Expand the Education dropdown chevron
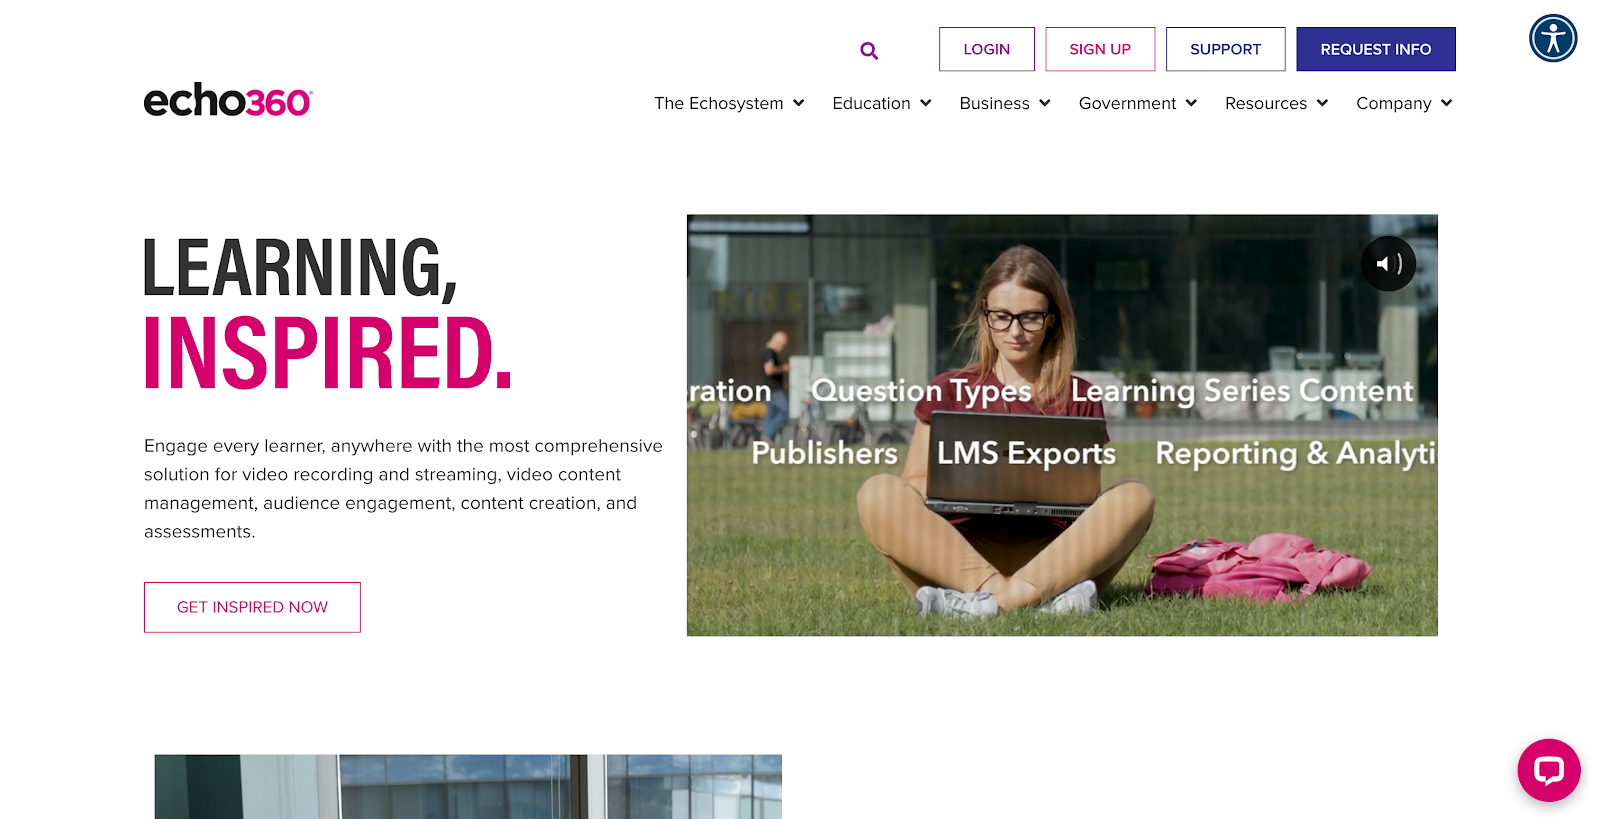This screenshot has width=1600, height=819. pyautogui.click(x=925, y=103)
